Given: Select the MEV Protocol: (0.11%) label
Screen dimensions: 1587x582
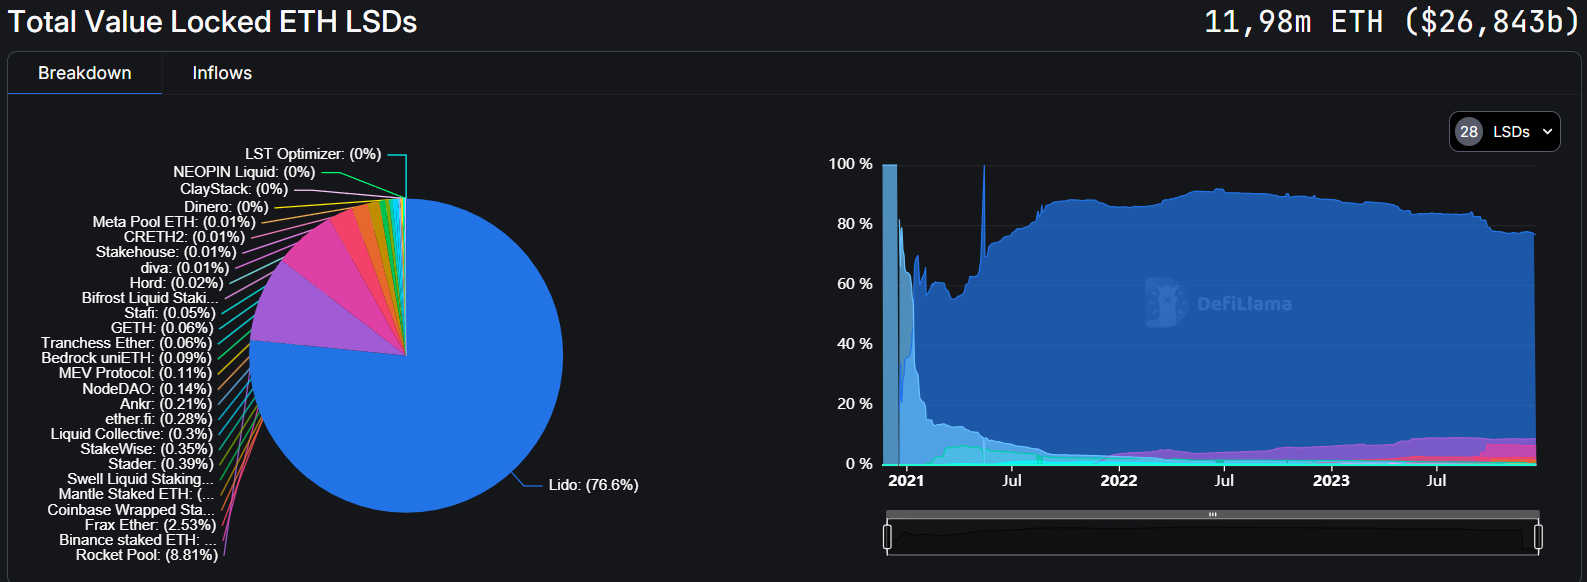Looking at the screenshot, I should tap(135, 373).
